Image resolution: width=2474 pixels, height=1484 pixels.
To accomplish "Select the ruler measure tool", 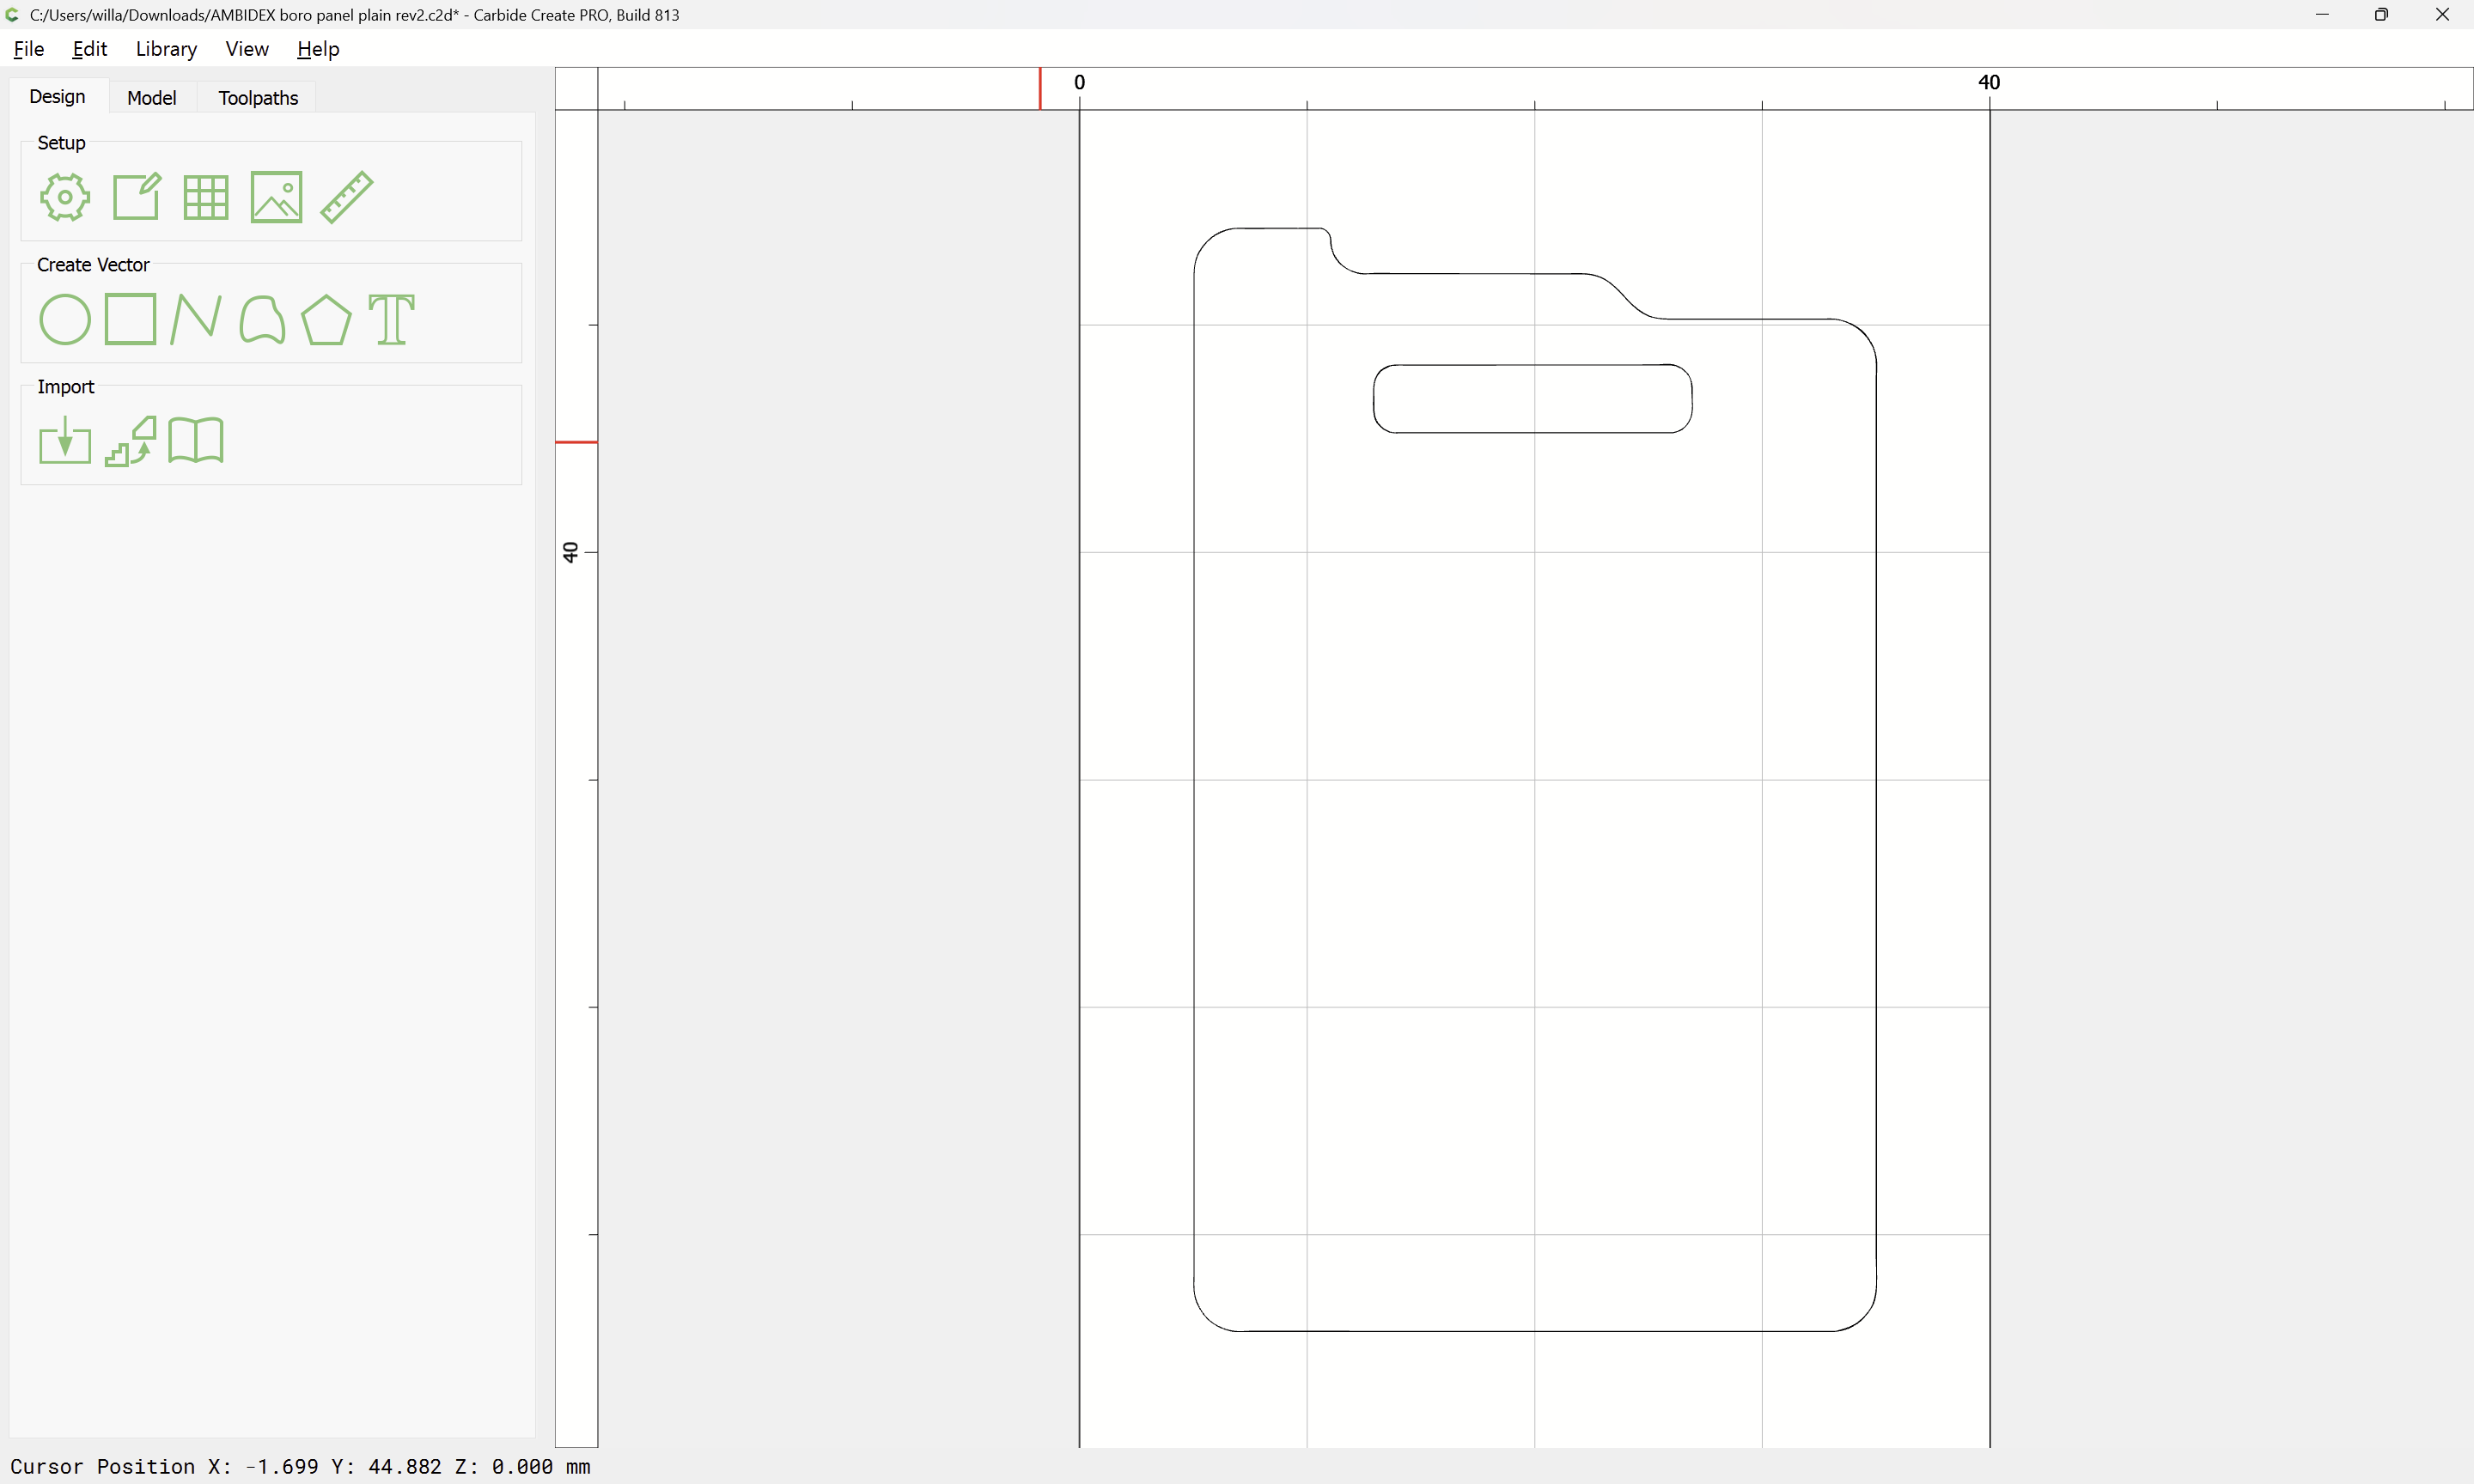I will [347, 197].
